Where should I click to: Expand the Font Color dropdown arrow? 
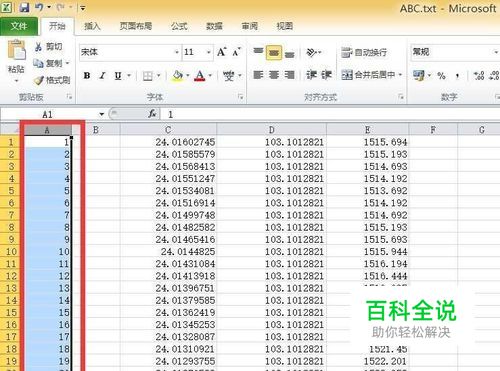point(210,76)
